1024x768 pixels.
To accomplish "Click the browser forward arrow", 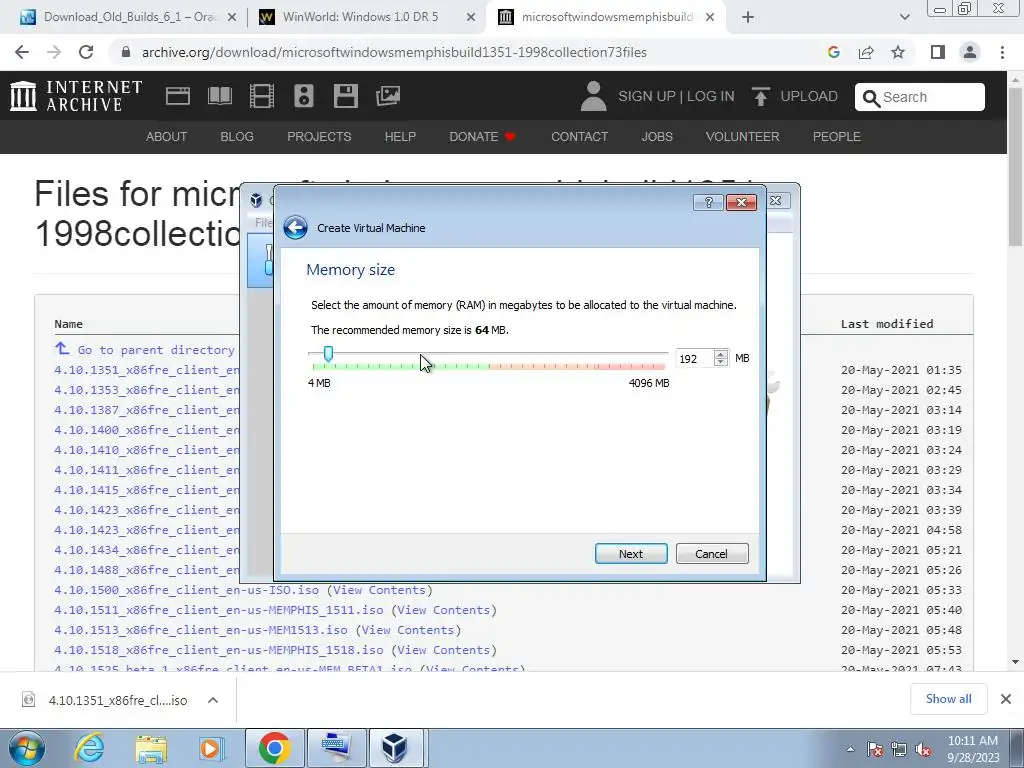I will [54, 52].
